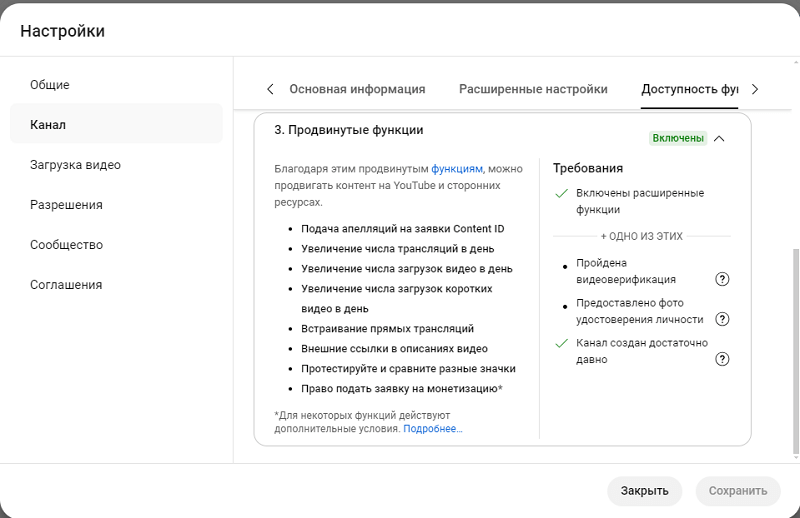The width and height of the screenshot is (800, 518).
Task: Click Подача апелляций на заявки Content ID
Action: [x=403, y=229]
